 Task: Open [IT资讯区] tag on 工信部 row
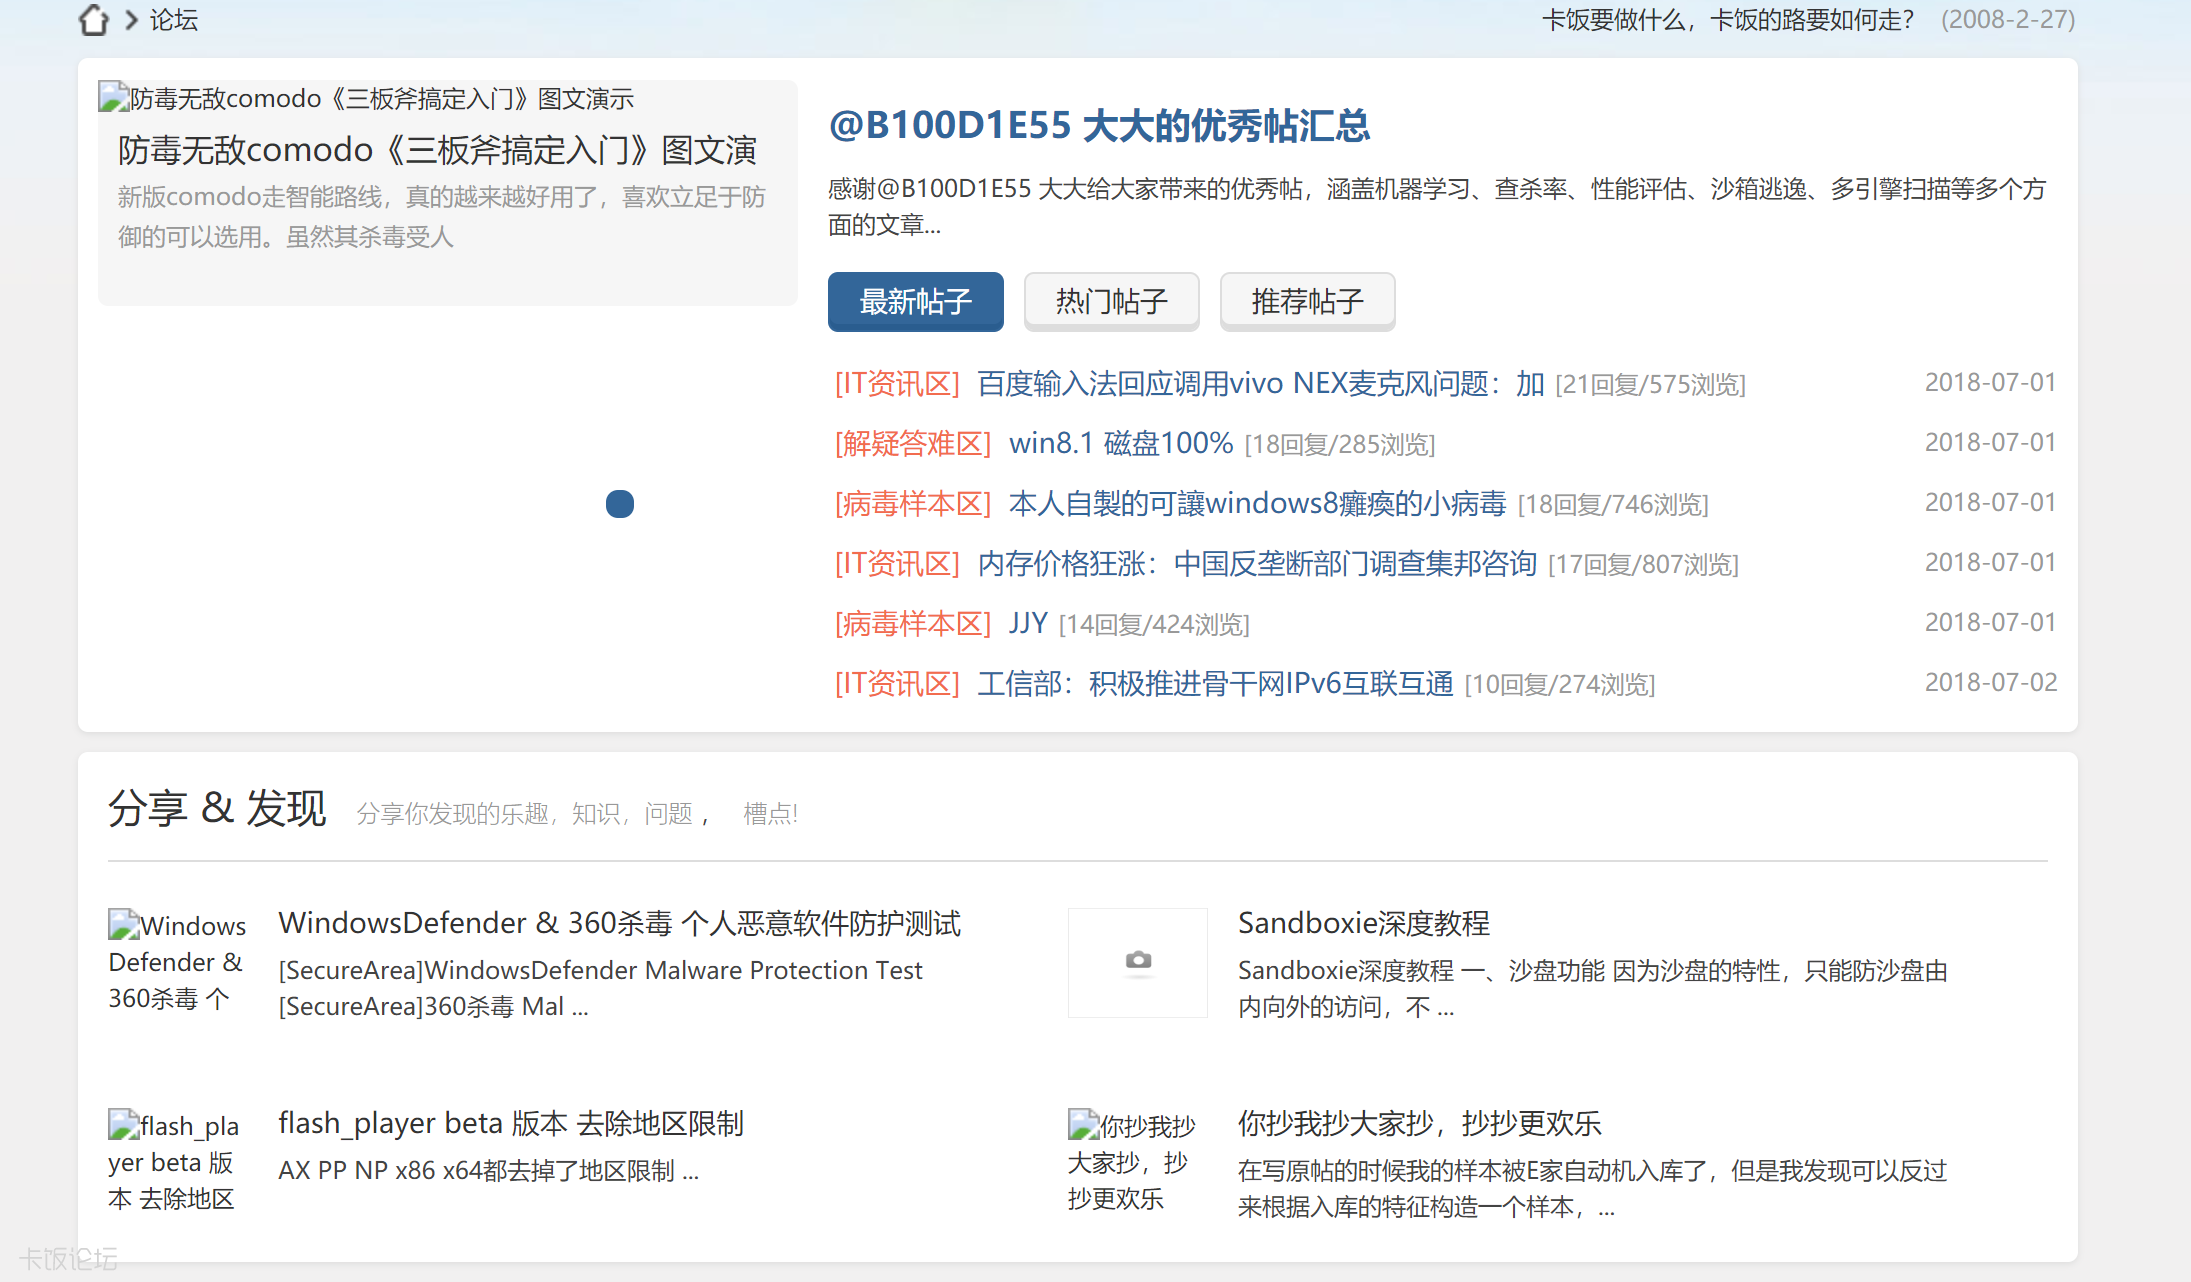click(x=897, y=684)
